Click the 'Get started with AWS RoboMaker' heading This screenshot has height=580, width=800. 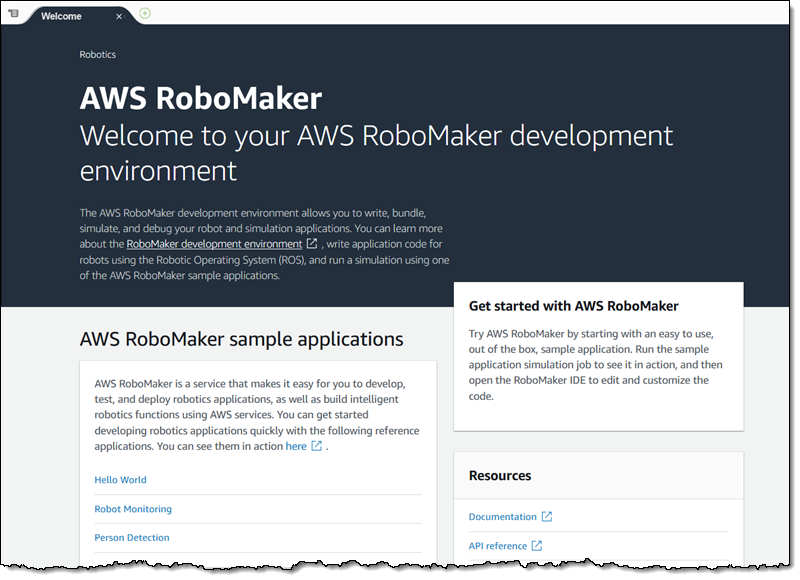[x=573, y=306]
